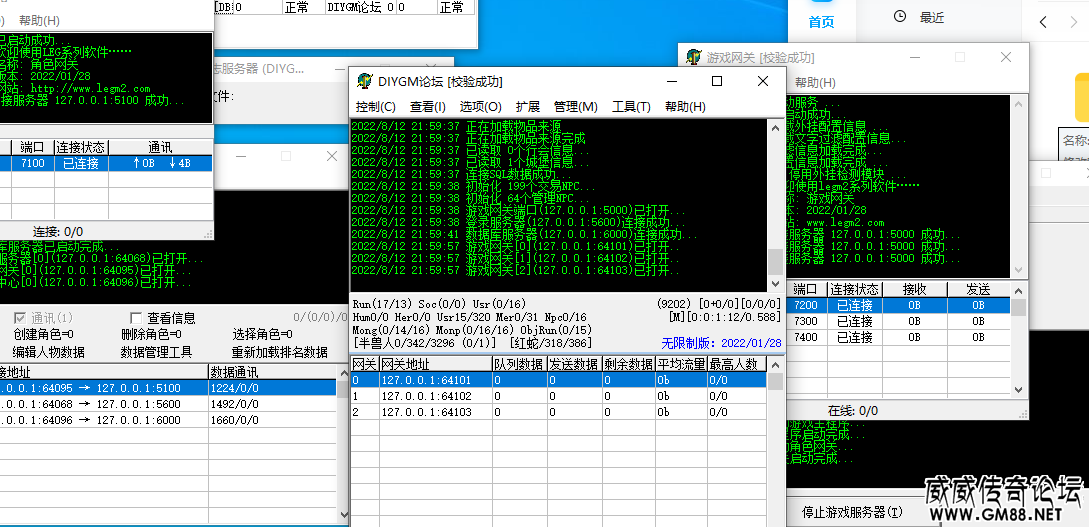Enable the 查看信息 checkbox

(x=136, y=318)
